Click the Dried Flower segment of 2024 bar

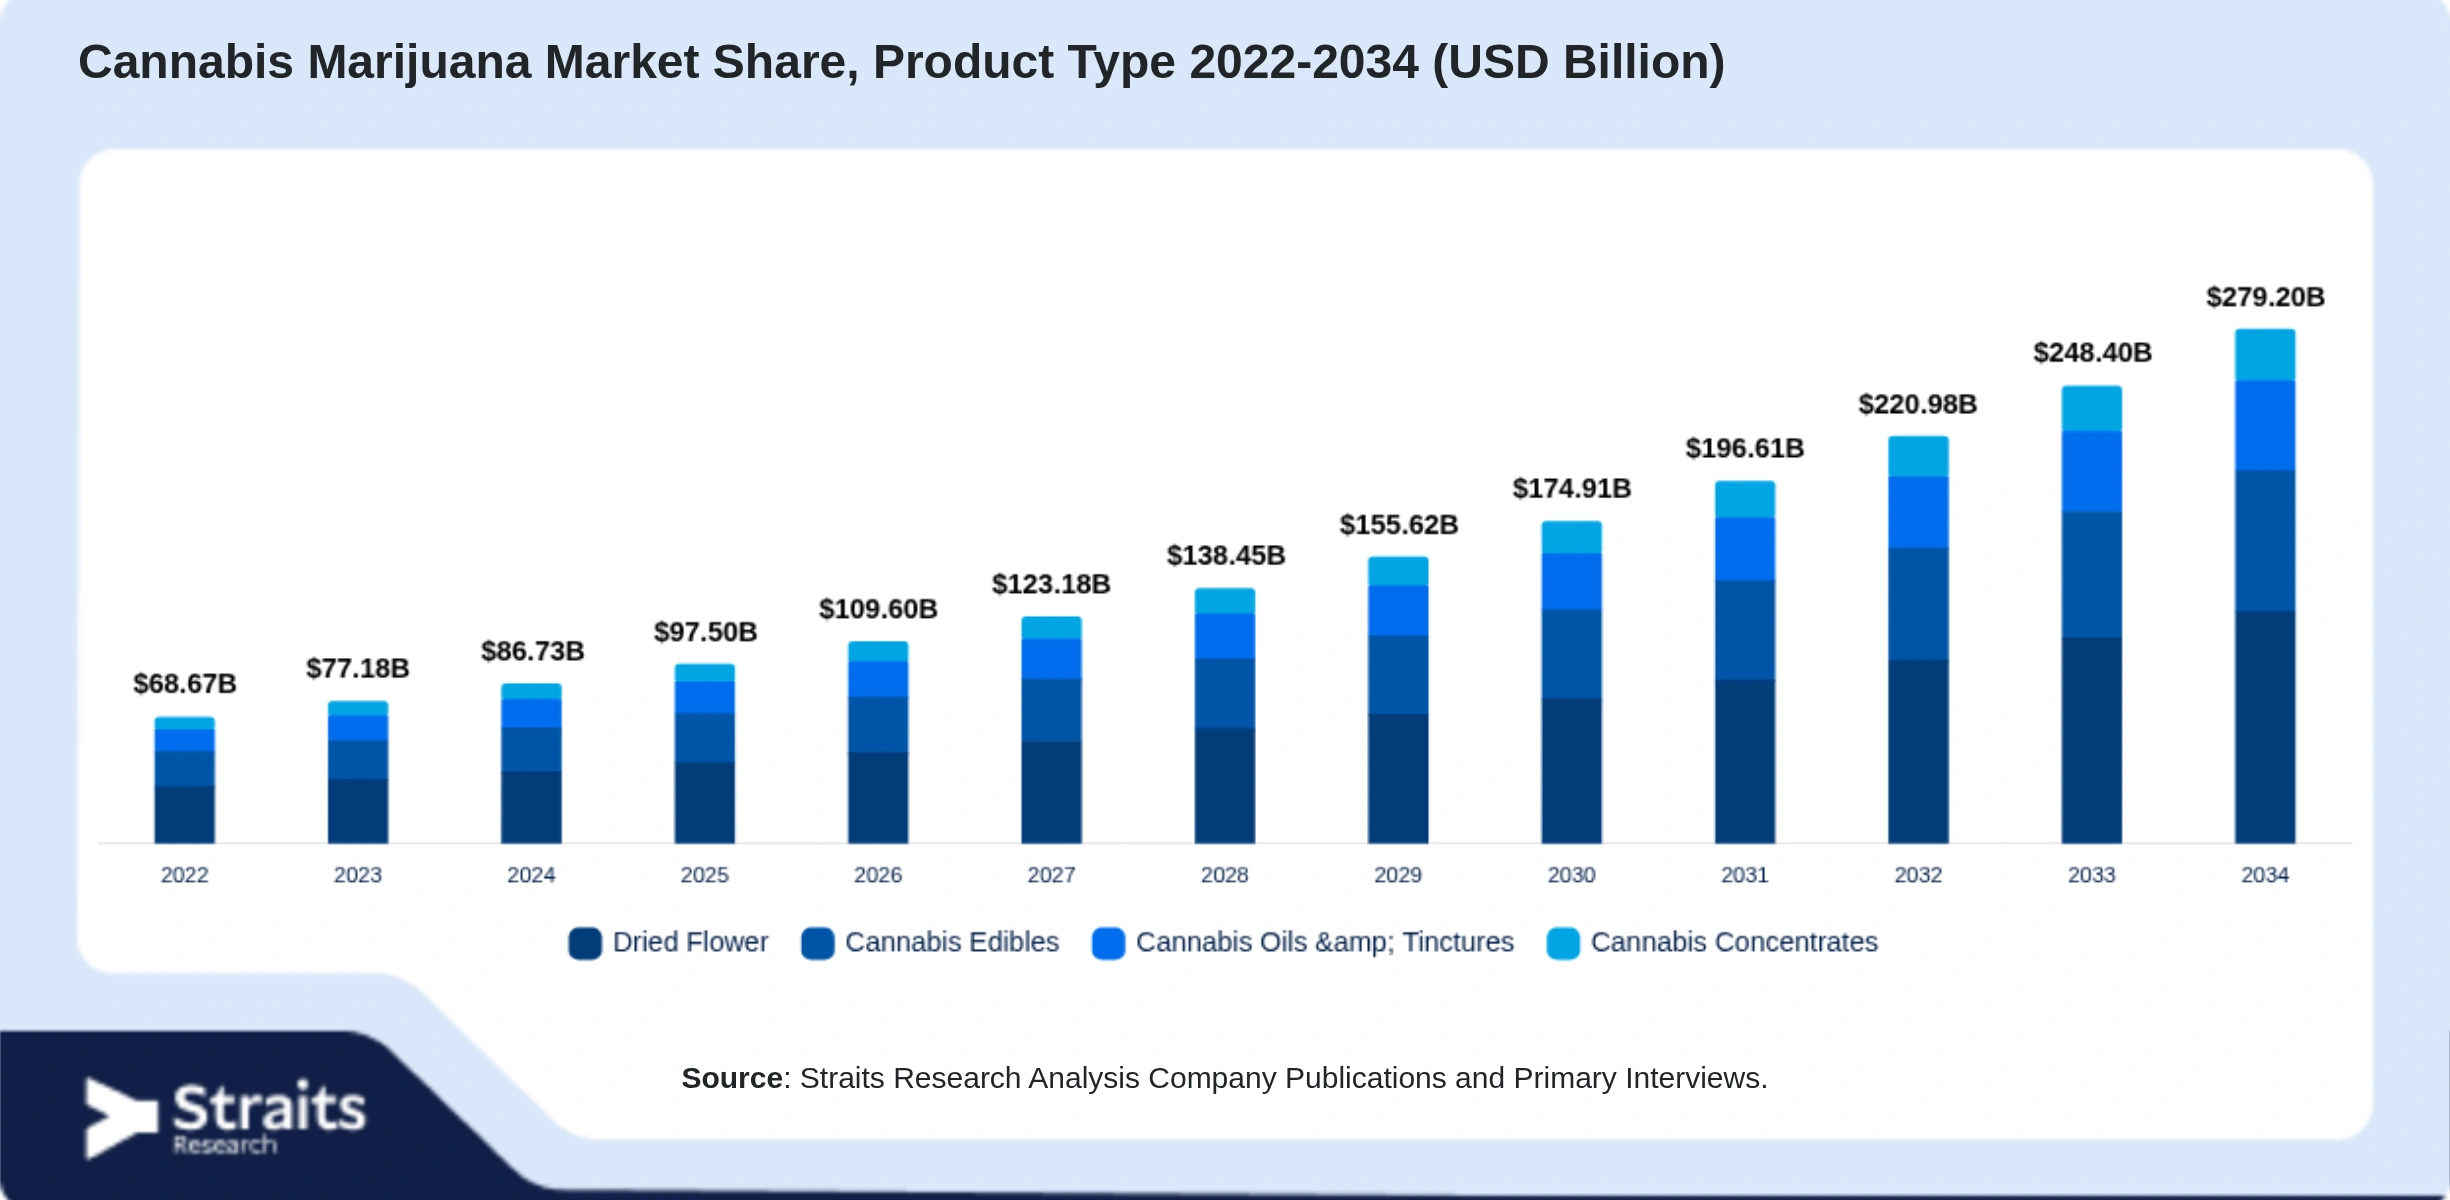tap(531, 807)
